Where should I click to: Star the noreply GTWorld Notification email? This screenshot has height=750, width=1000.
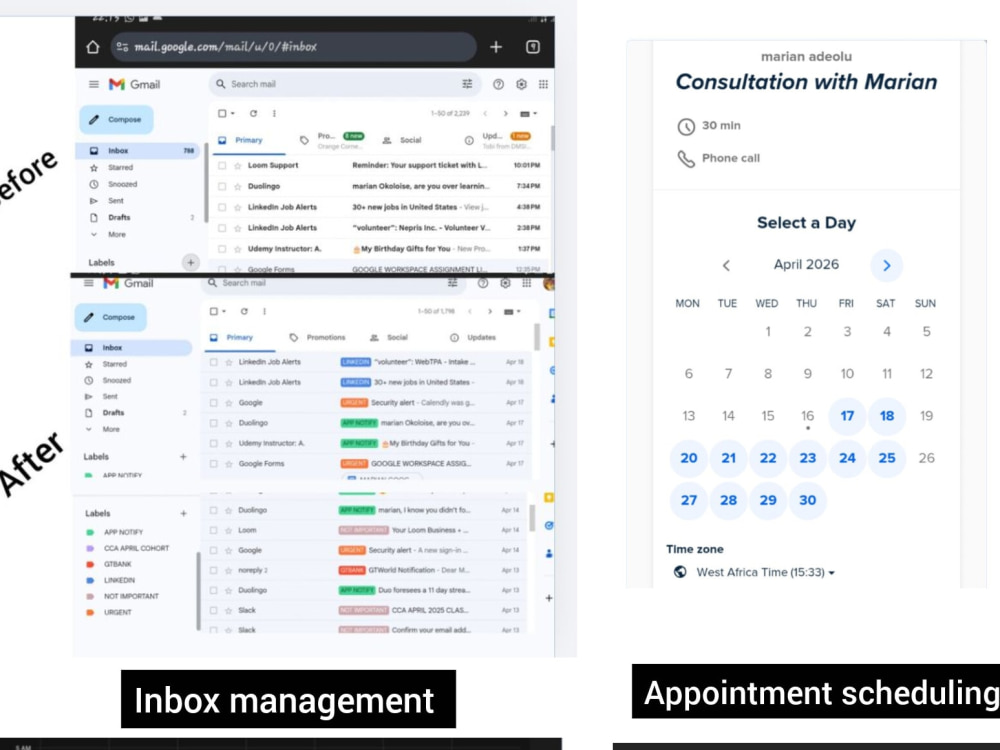(x=228, y=571)
